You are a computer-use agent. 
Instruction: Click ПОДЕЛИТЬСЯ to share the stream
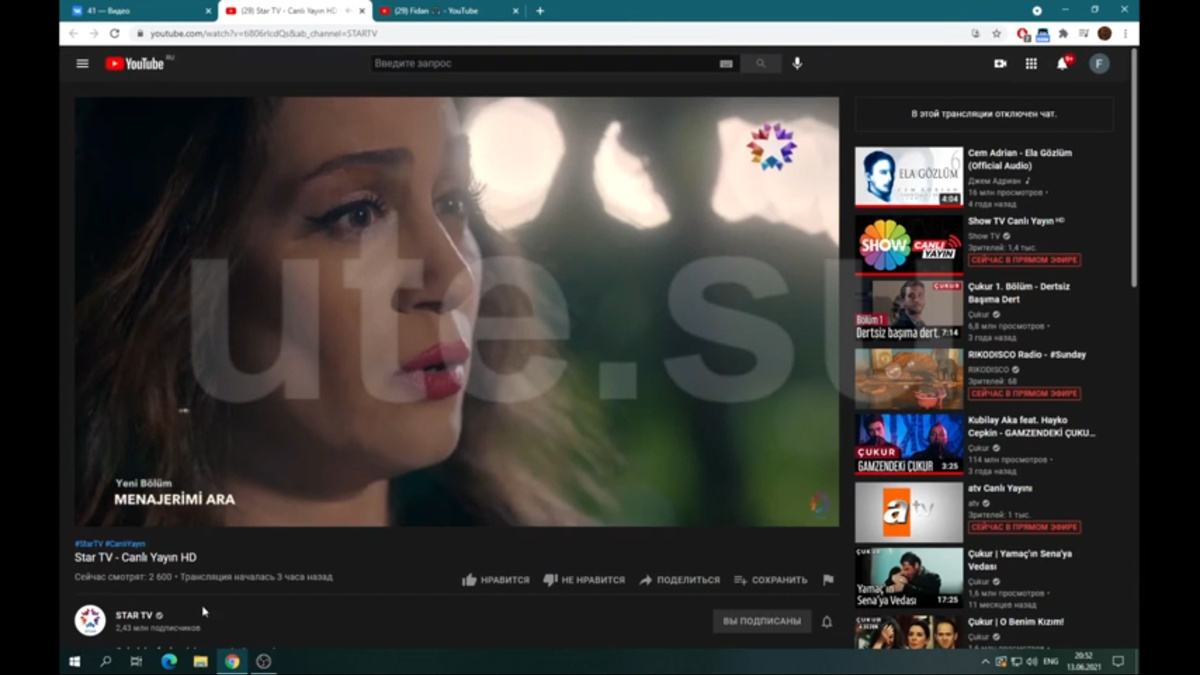tap(679, 580)
